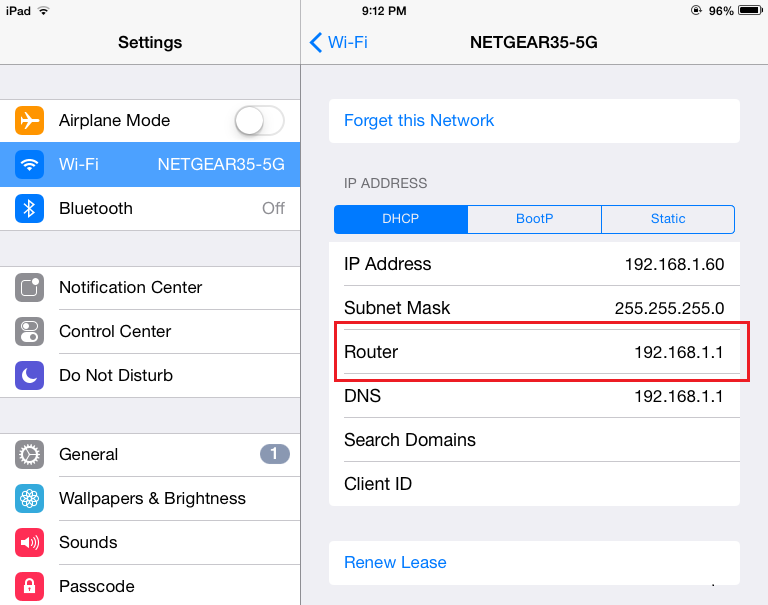Switch to the Static IP segment

coord(668,219)
